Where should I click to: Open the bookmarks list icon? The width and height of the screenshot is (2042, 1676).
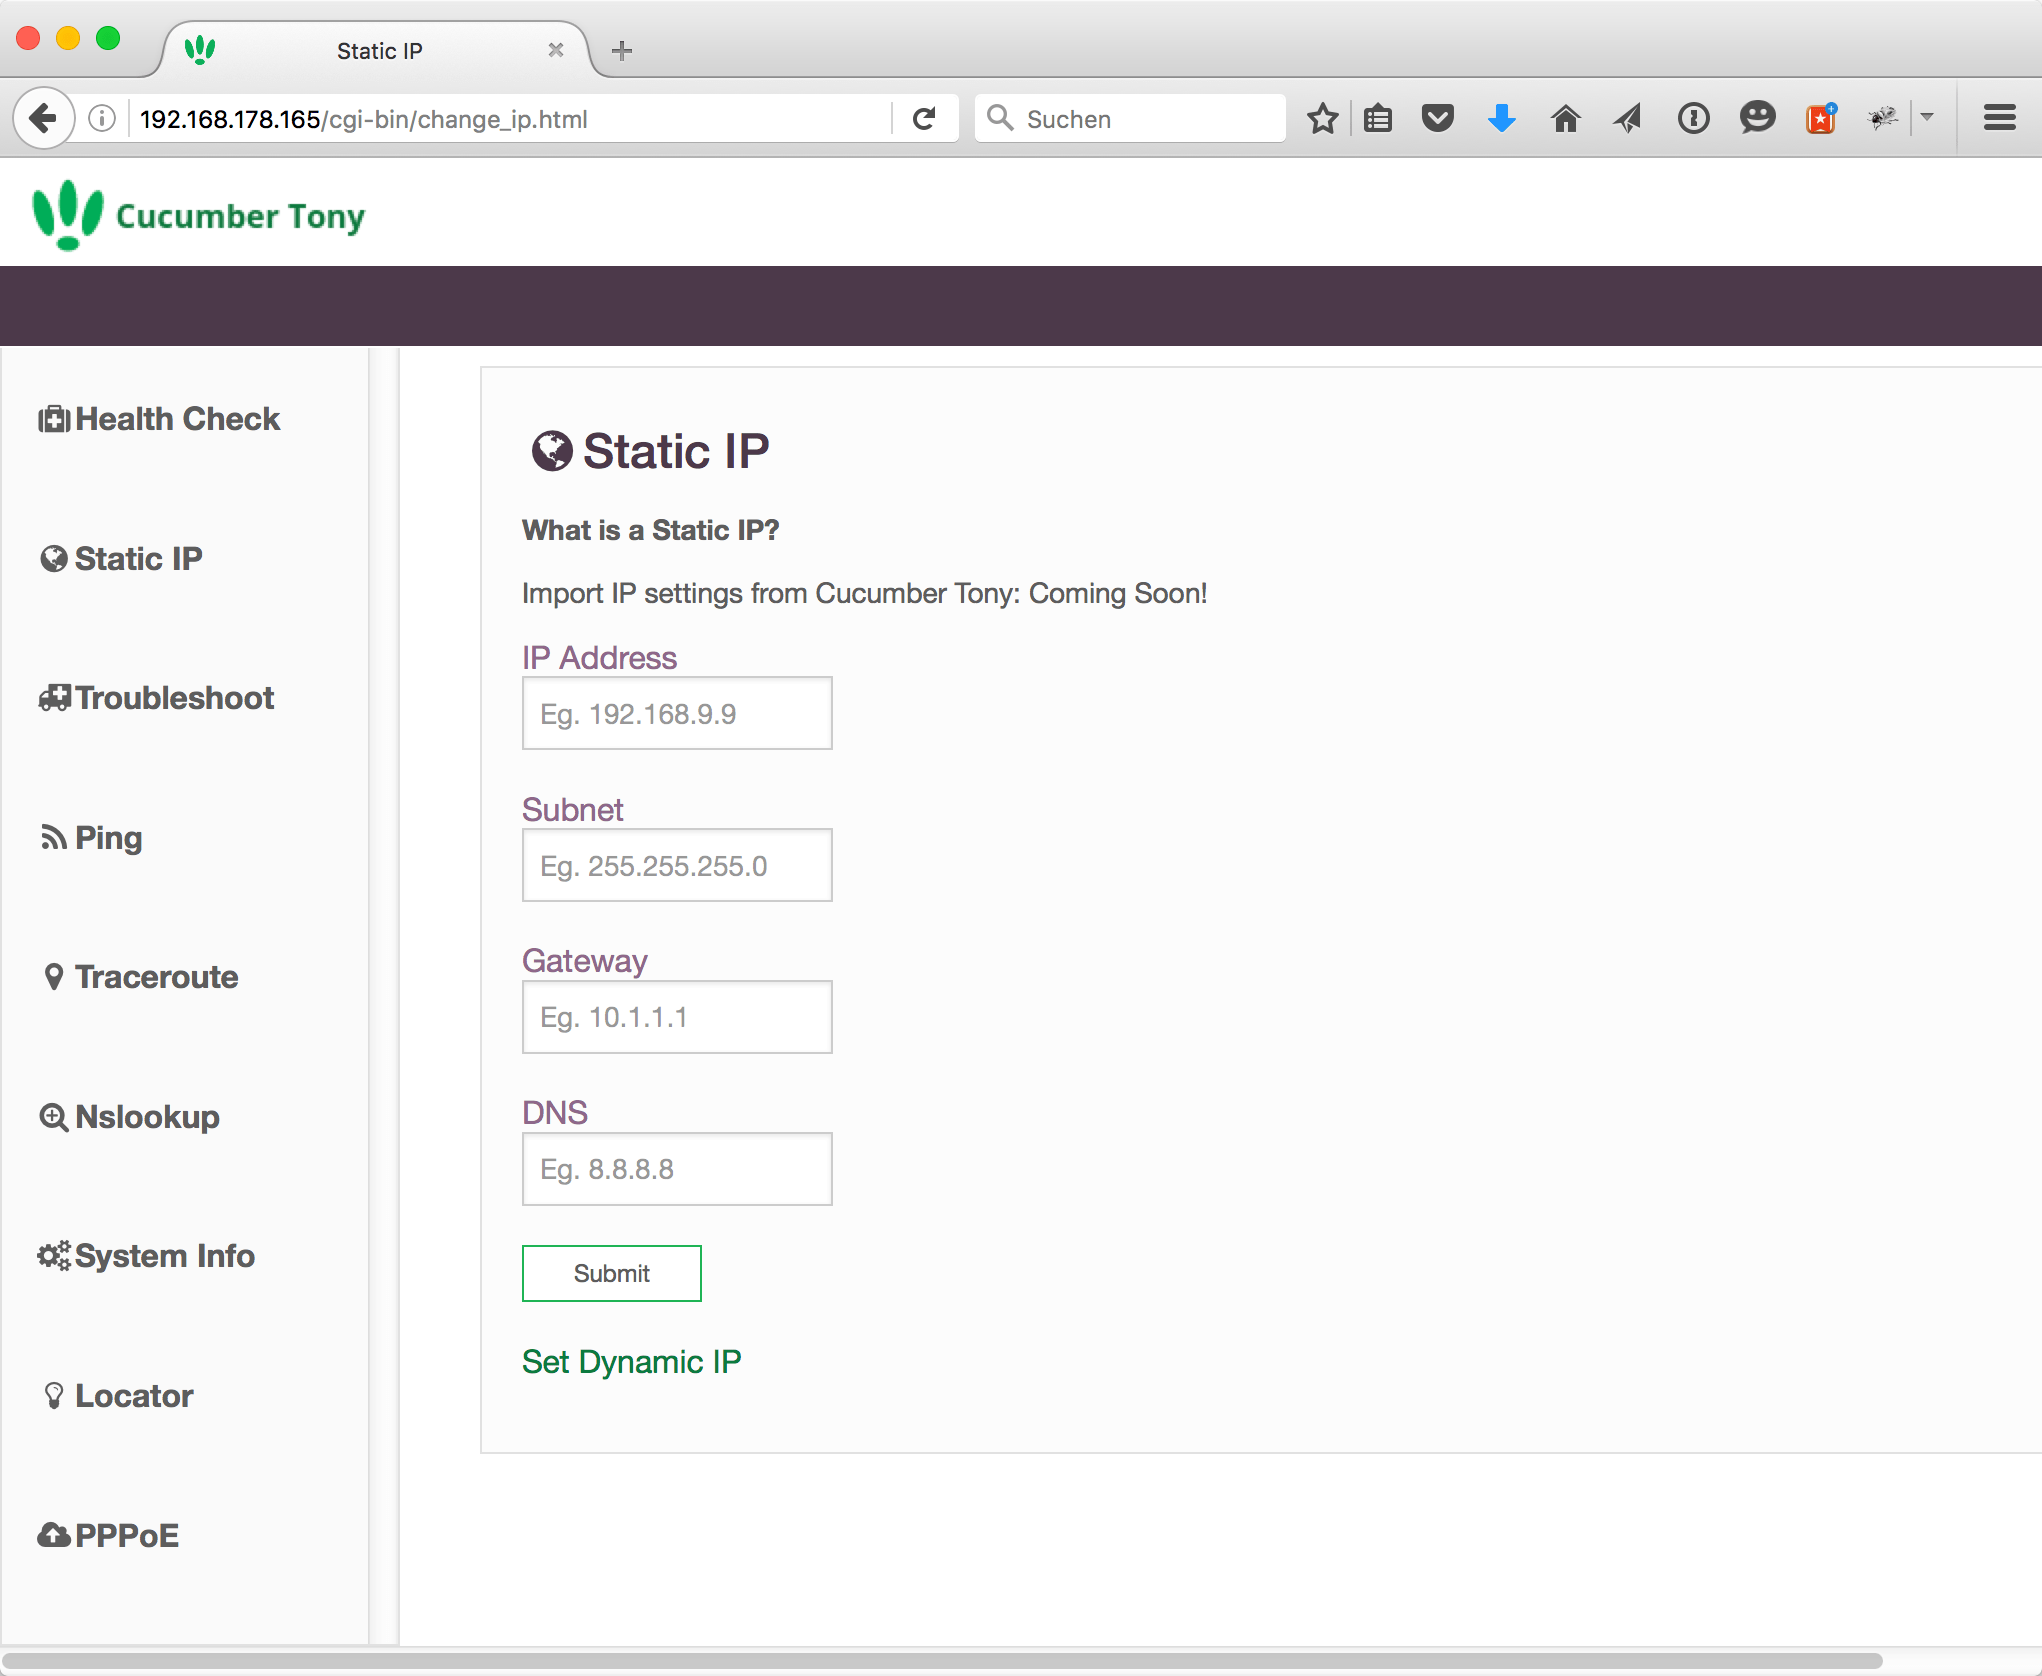click(1378, 119)
